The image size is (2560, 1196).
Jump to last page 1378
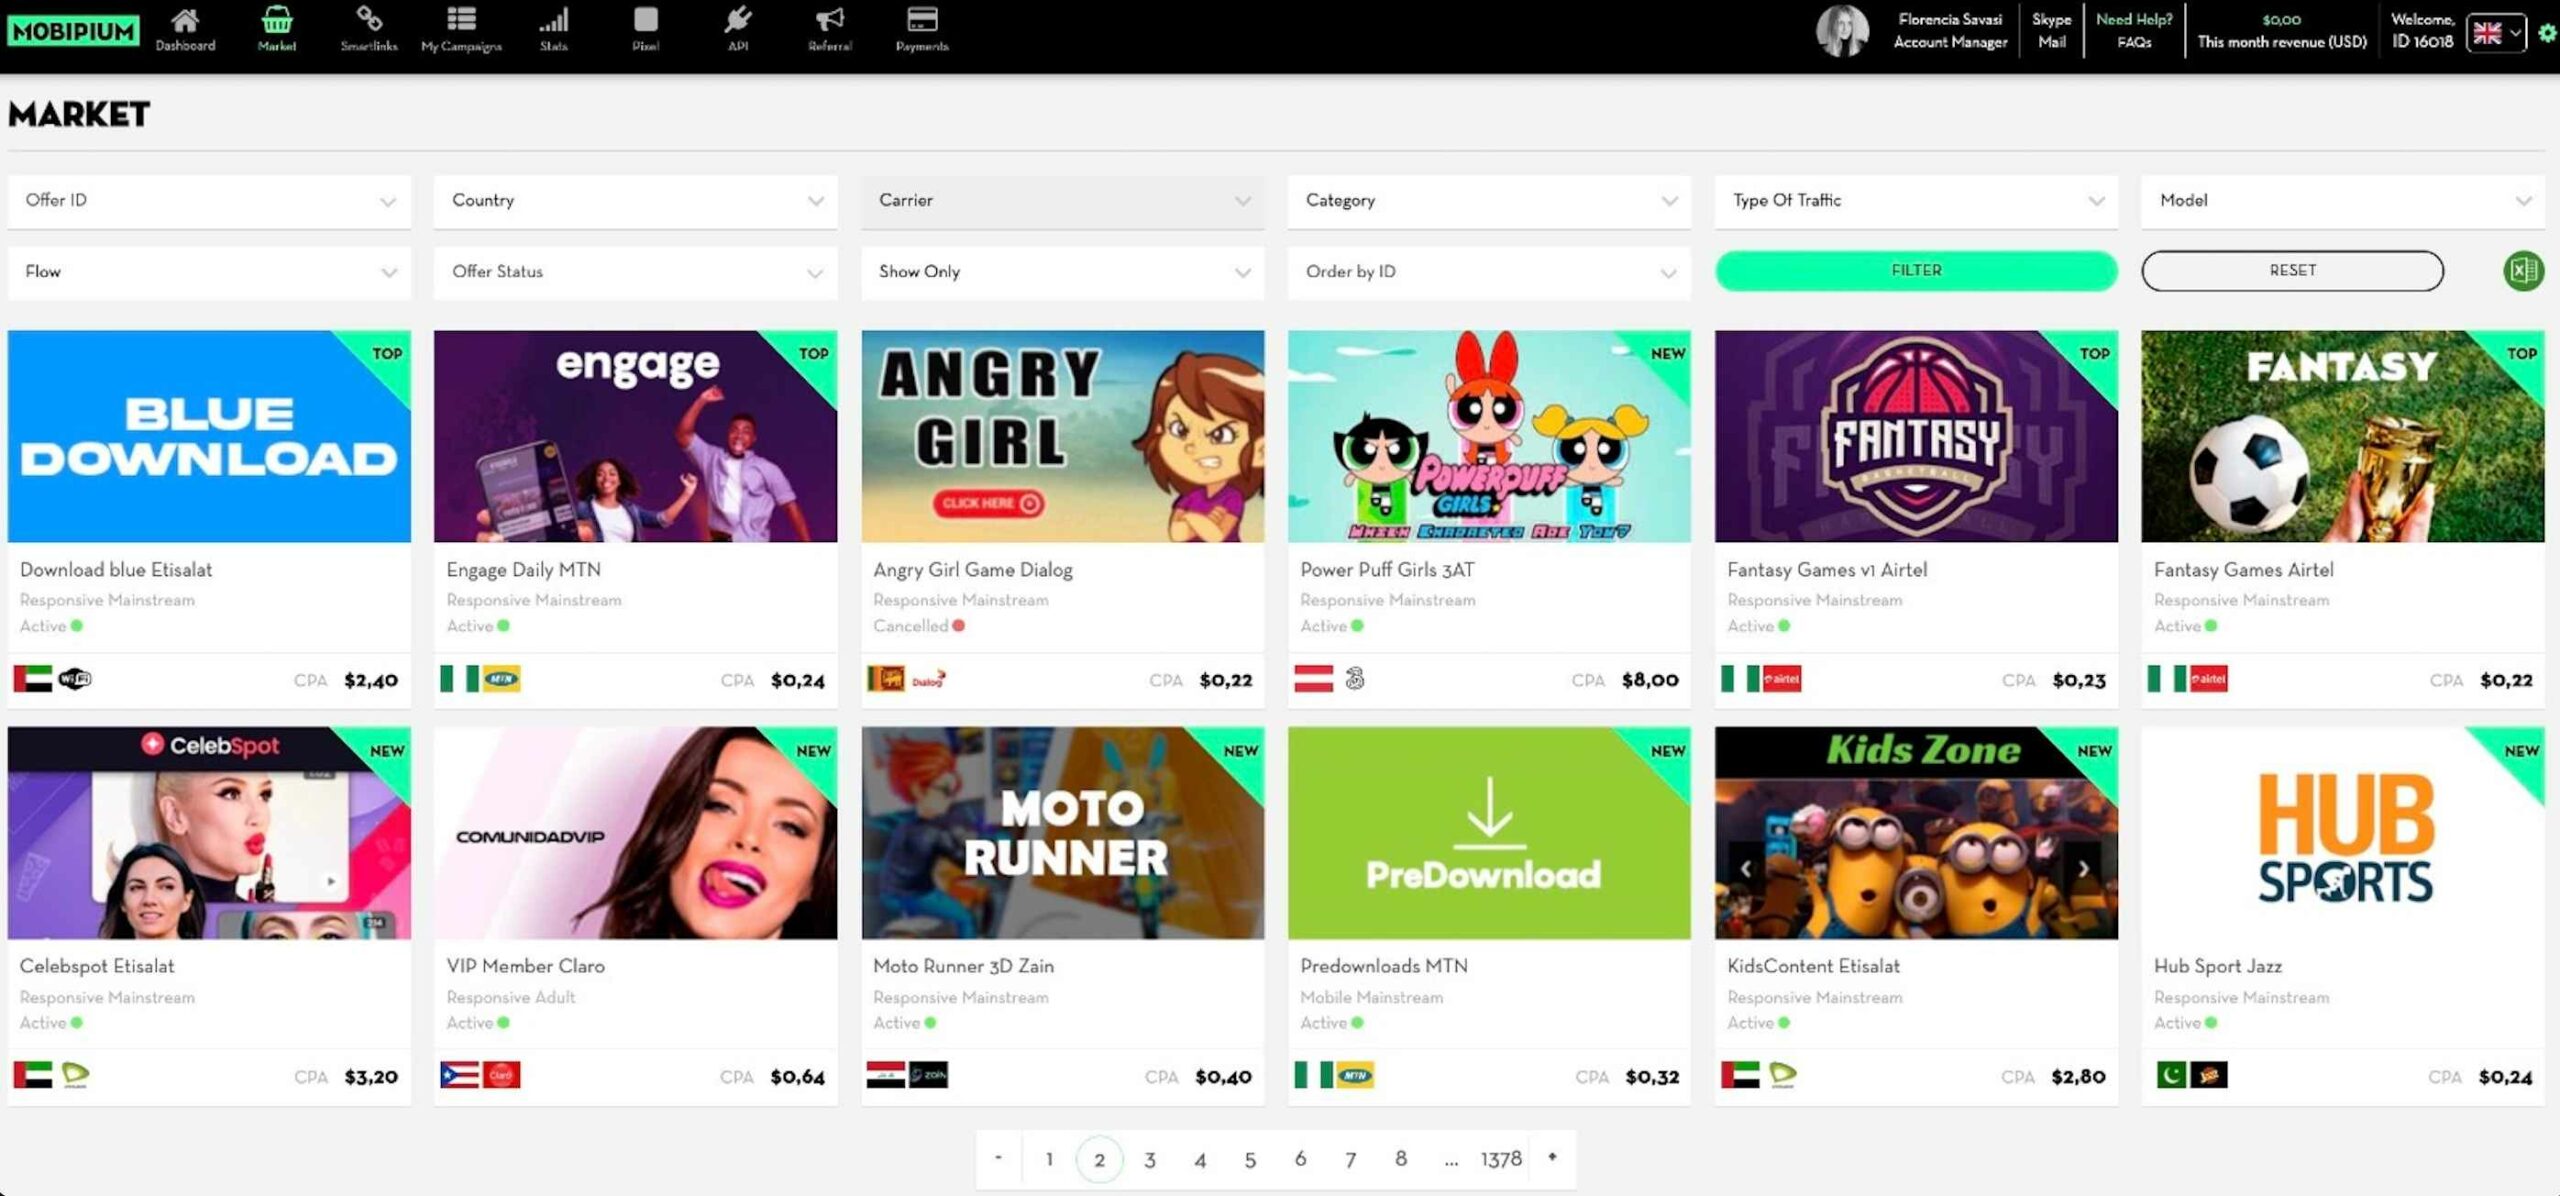(1501, 1159)
